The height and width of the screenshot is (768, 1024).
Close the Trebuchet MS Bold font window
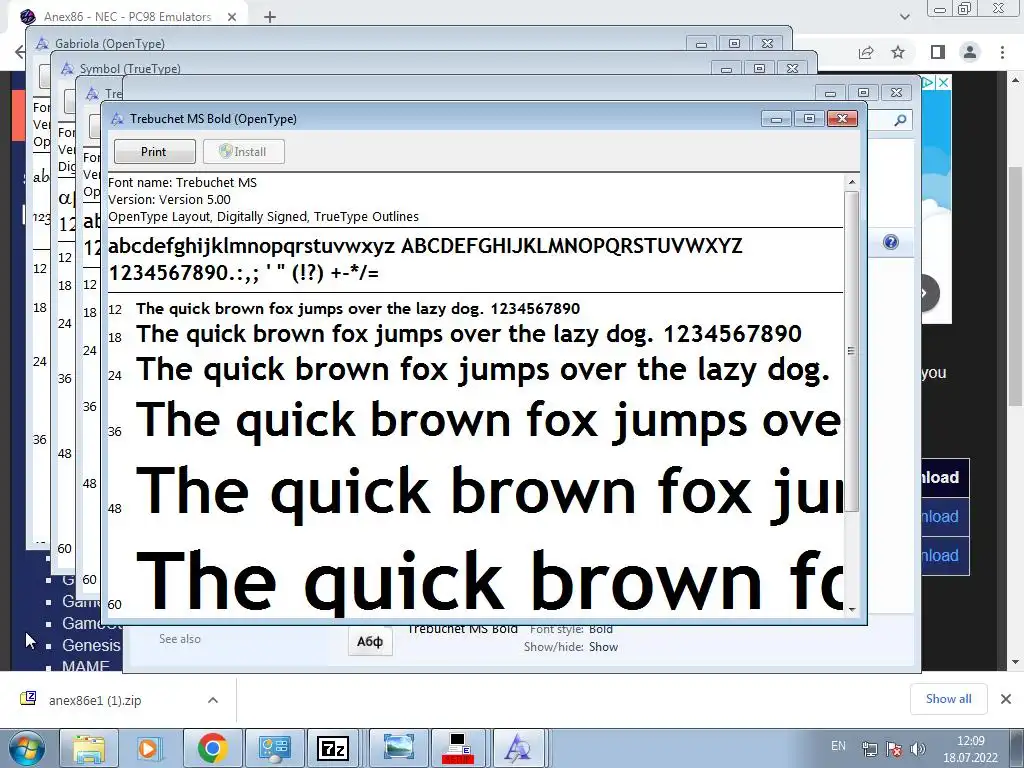click(x=842, y=119)
